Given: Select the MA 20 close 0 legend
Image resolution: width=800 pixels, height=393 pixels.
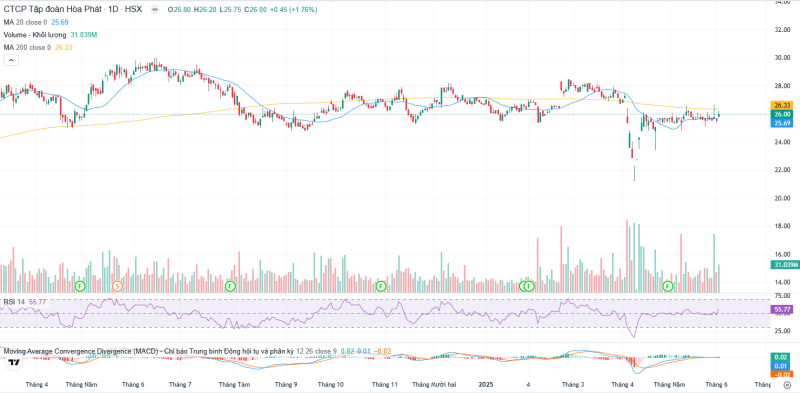Looking at the screenshot, I should pyautogui.click(x=26, y=22).
